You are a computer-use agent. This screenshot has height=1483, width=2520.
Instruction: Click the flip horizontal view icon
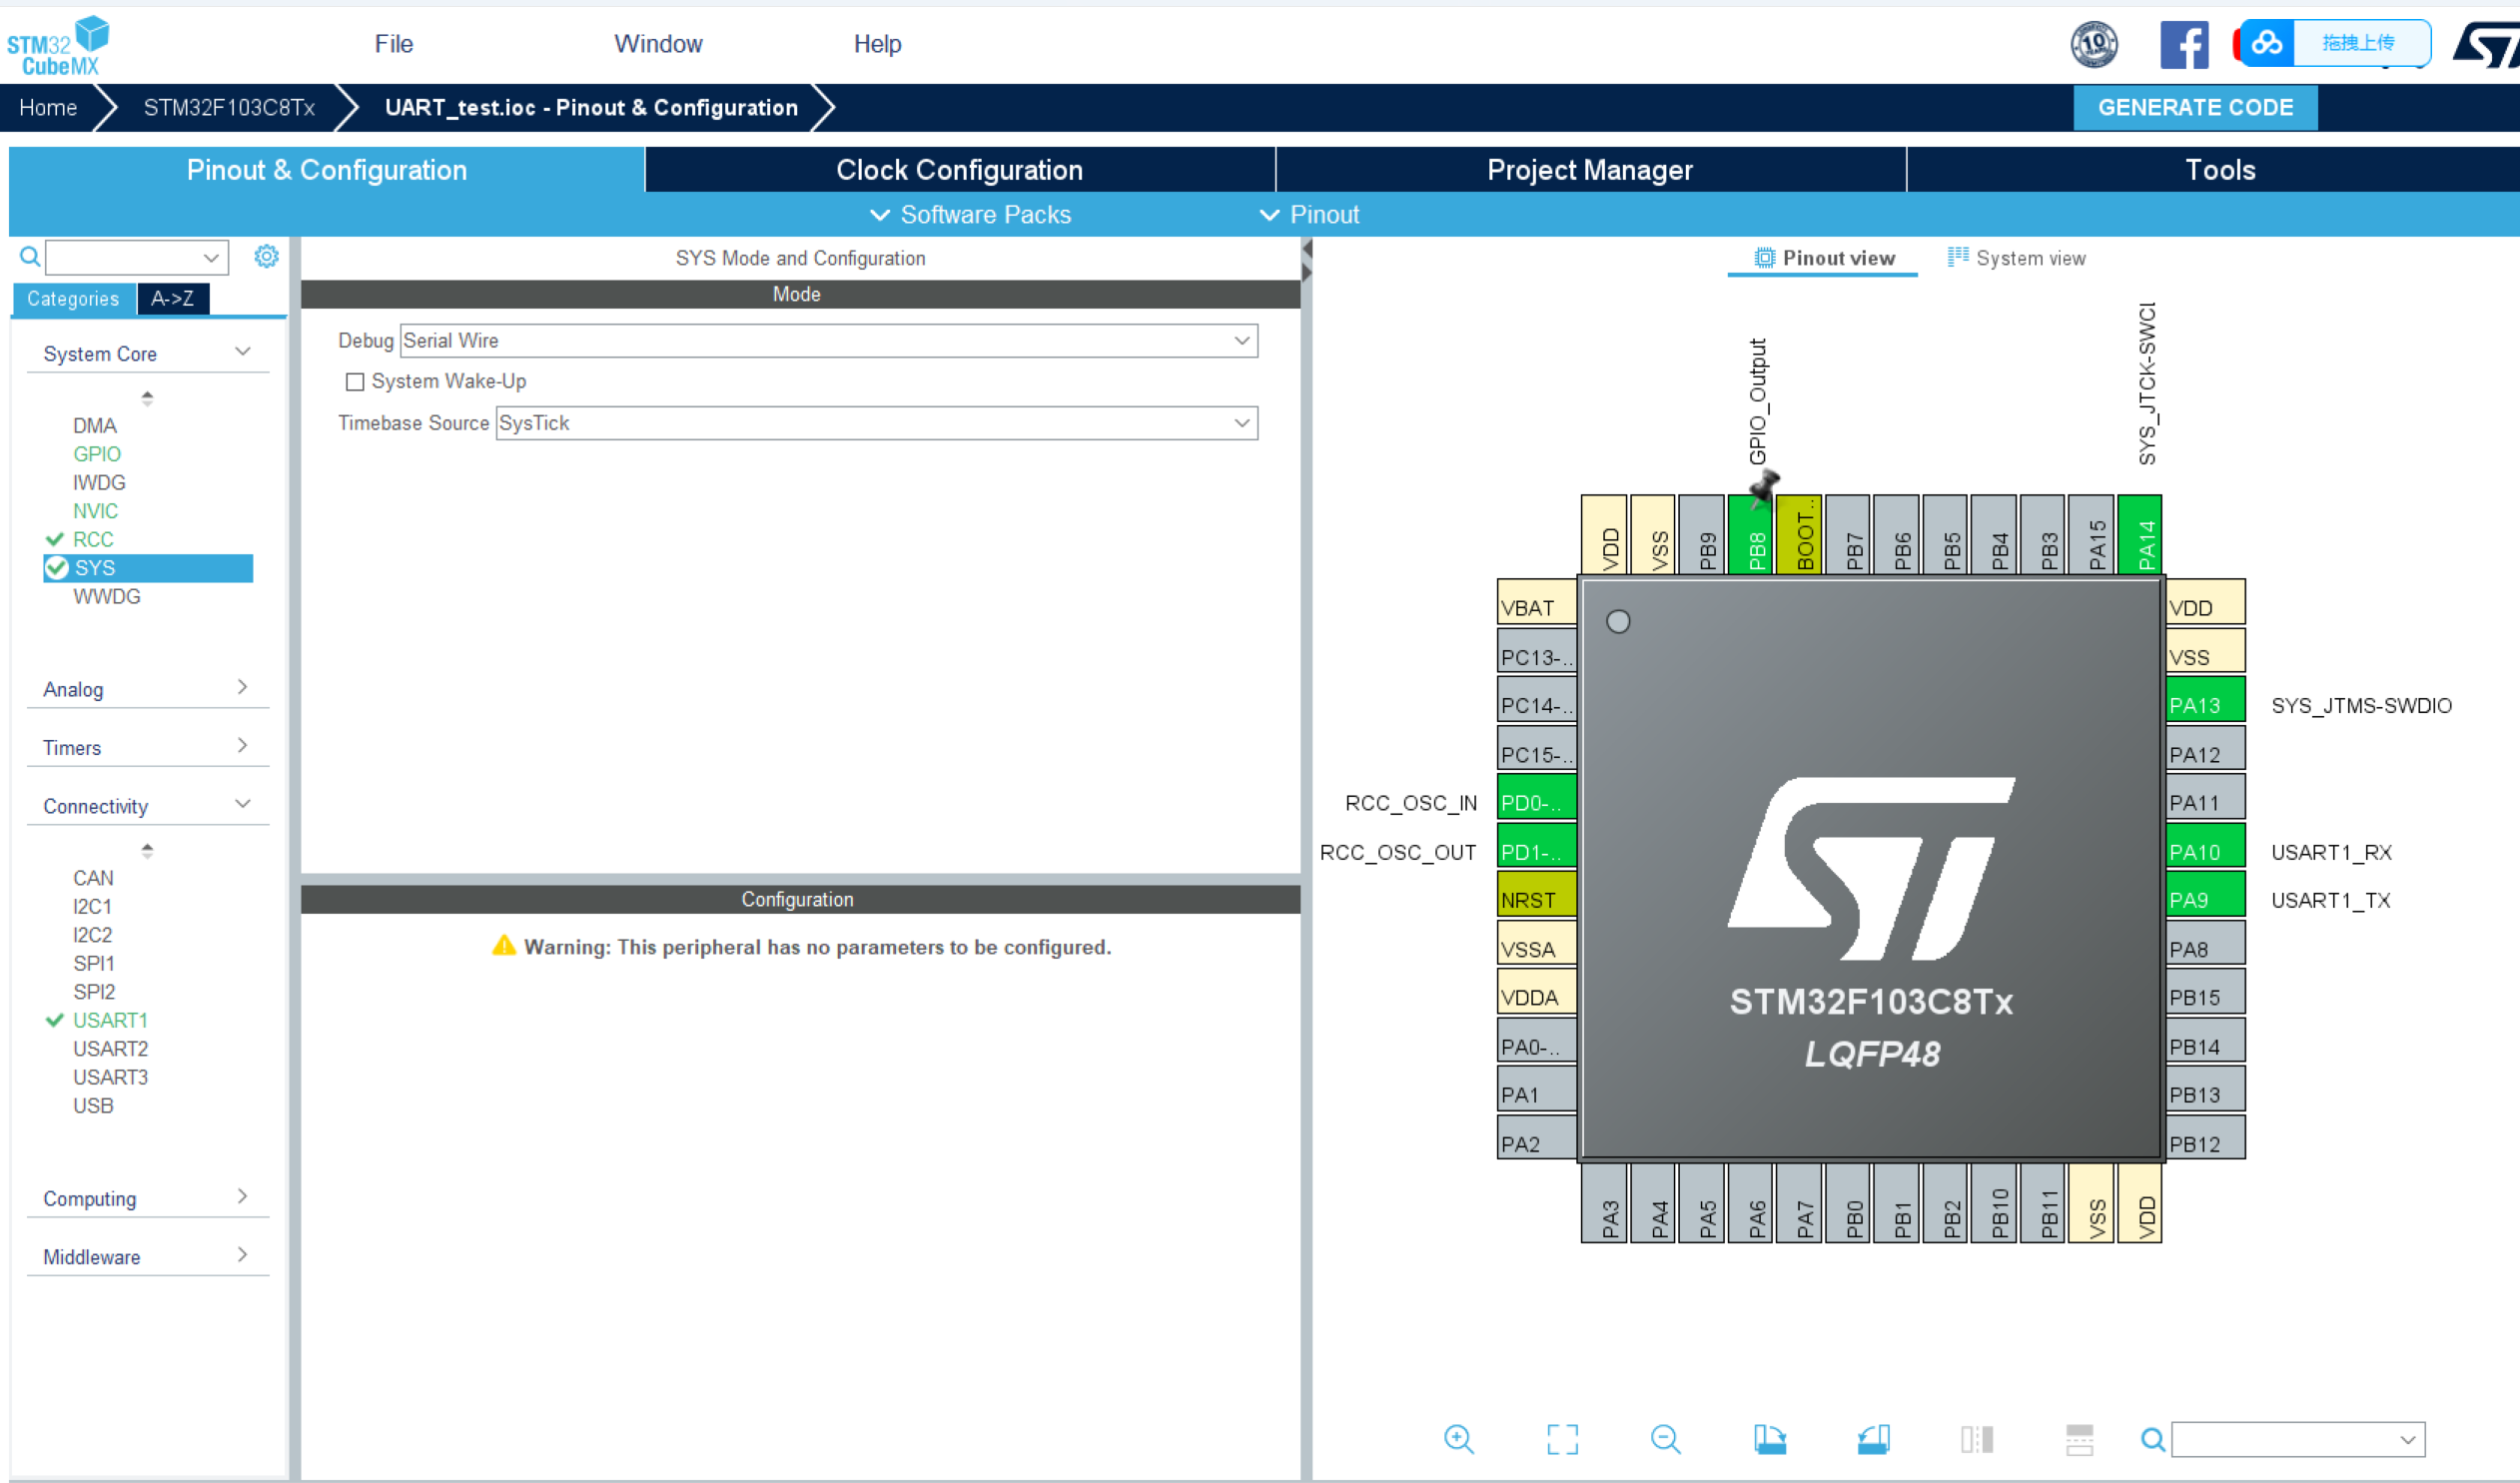(1976, 1439)
